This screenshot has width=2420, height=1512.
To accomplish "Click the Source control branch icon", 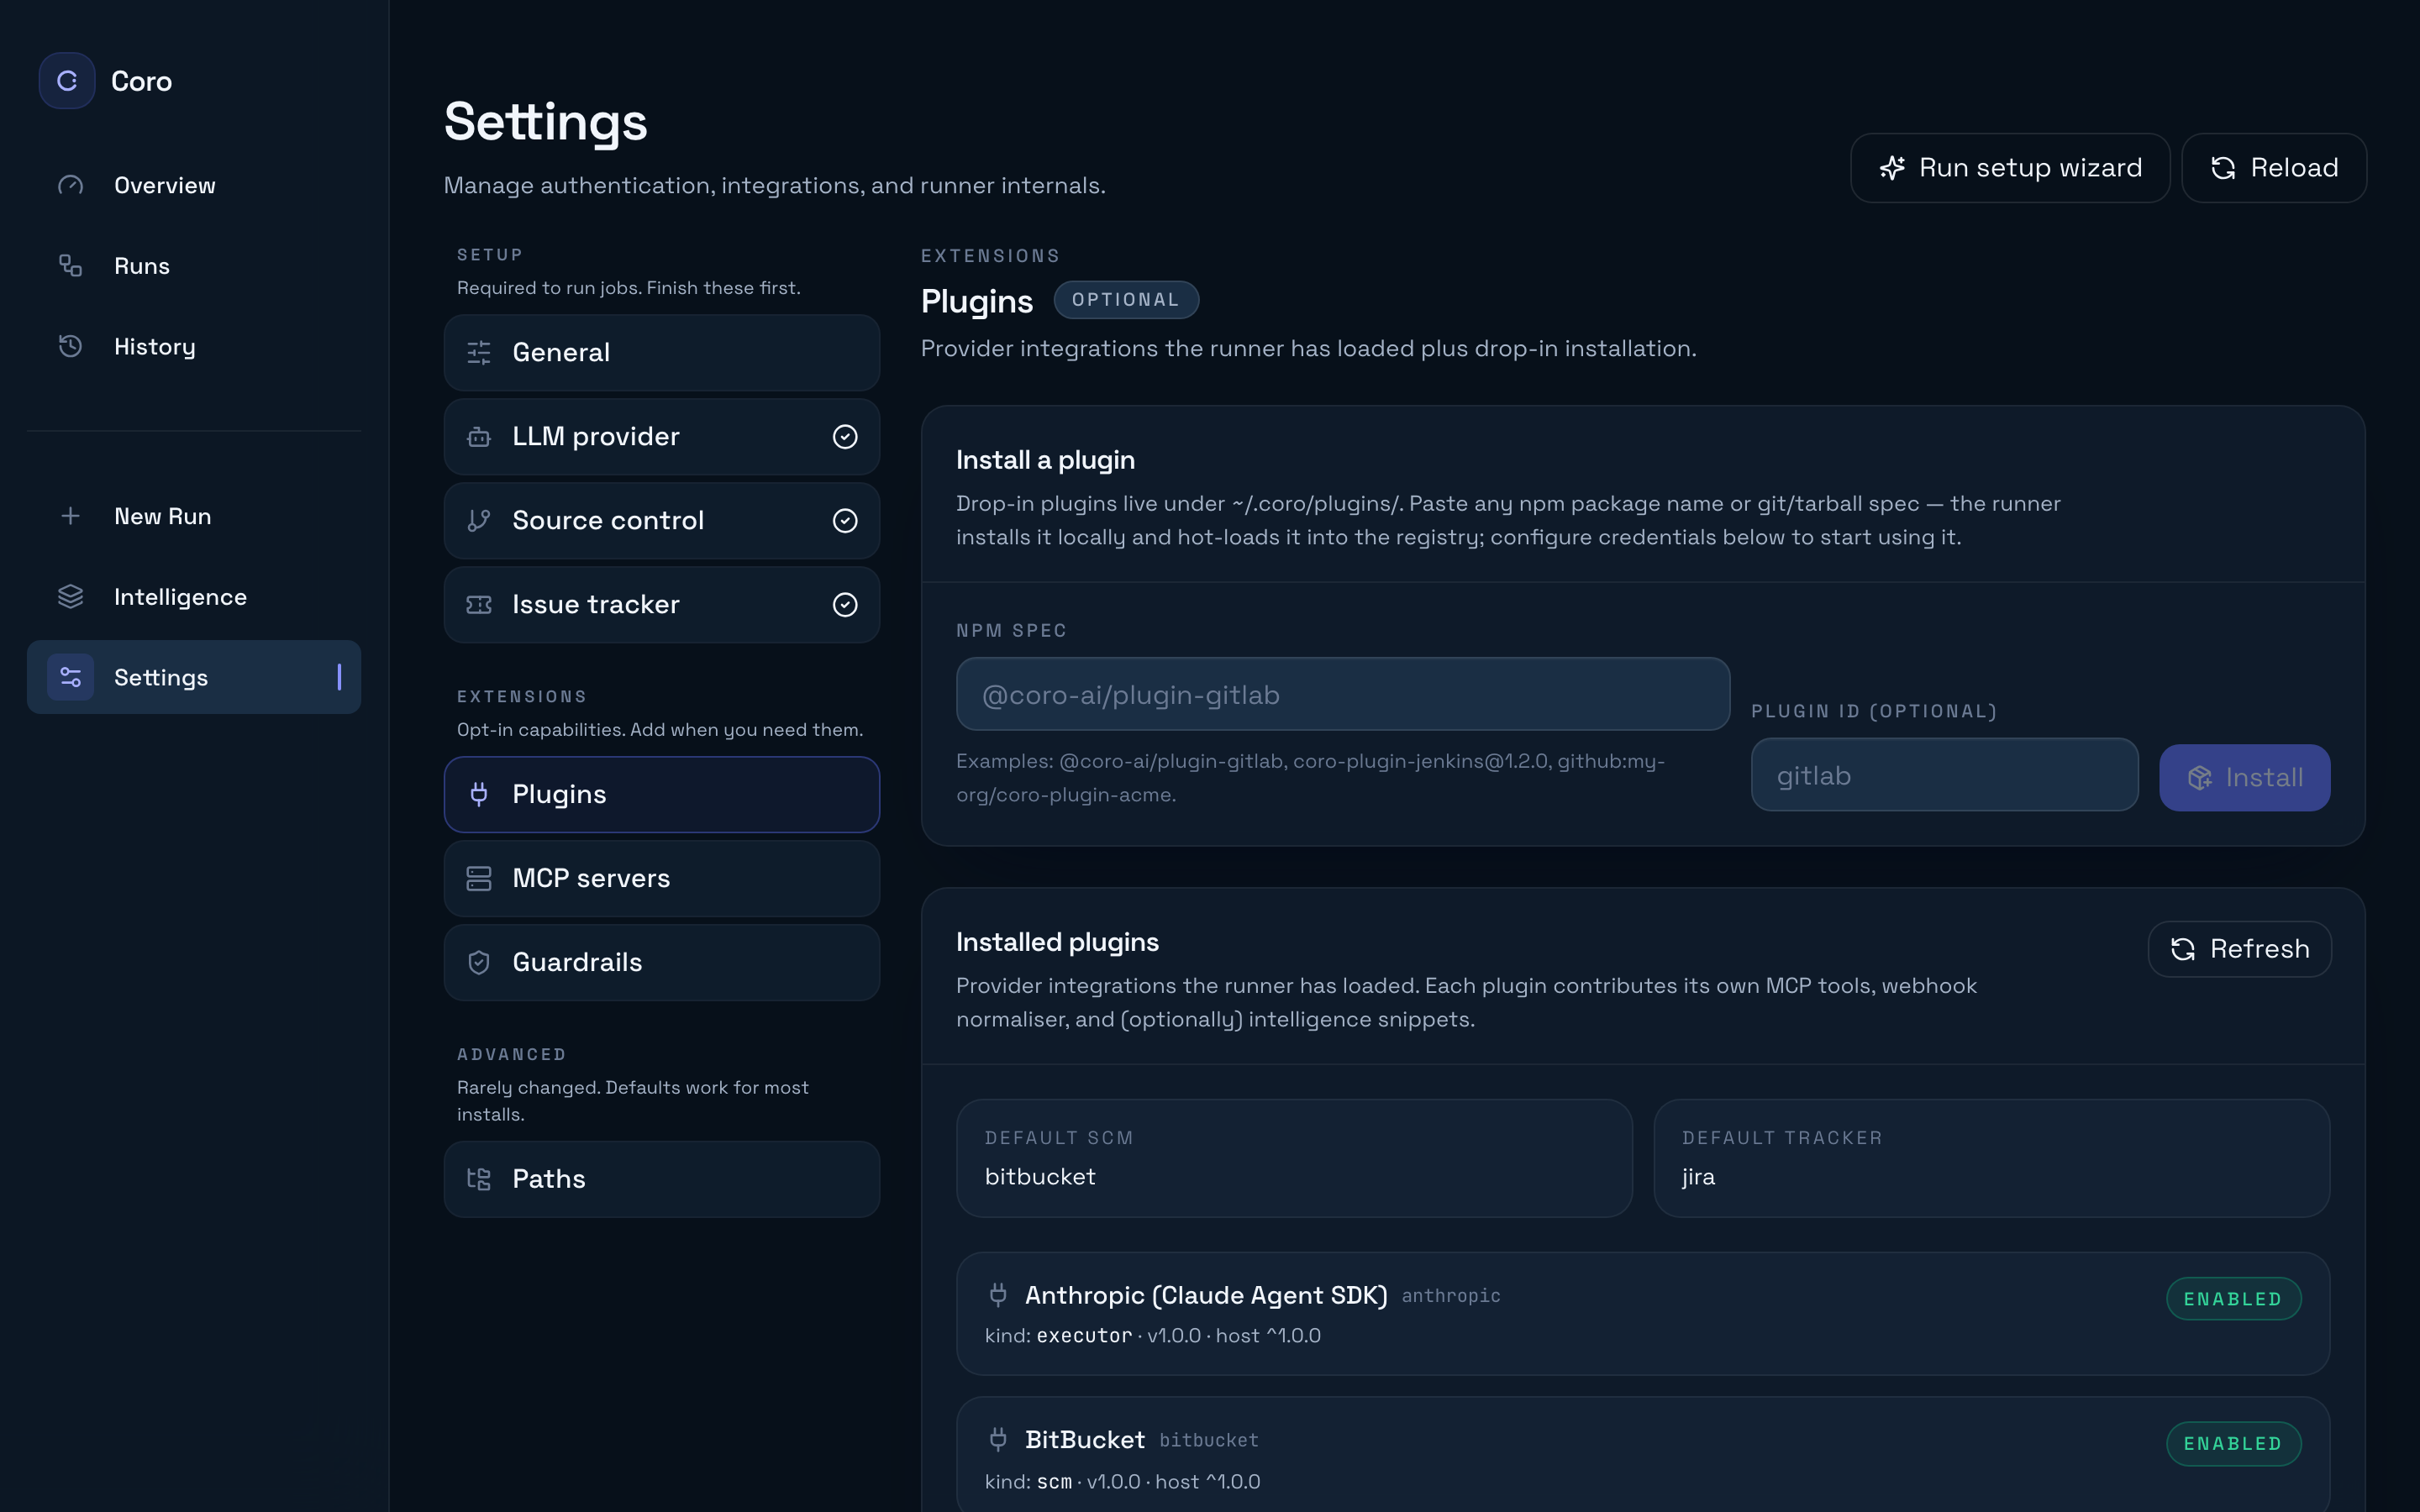I will [479, 520].
